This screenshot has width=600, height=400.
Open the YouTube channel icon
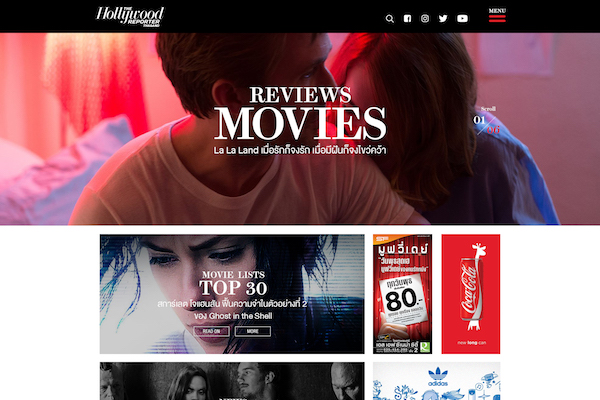pos(462,18)
